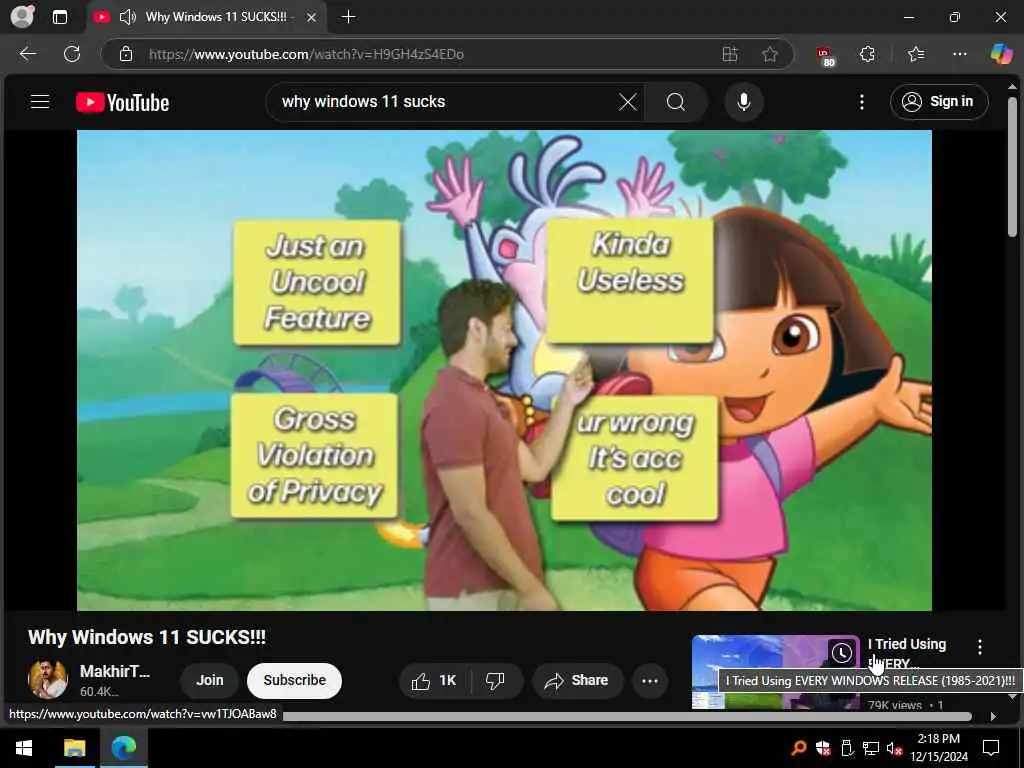Open network status tray icon
Viewport: 1024px width, 768px height.
click(x=871, y=748)
